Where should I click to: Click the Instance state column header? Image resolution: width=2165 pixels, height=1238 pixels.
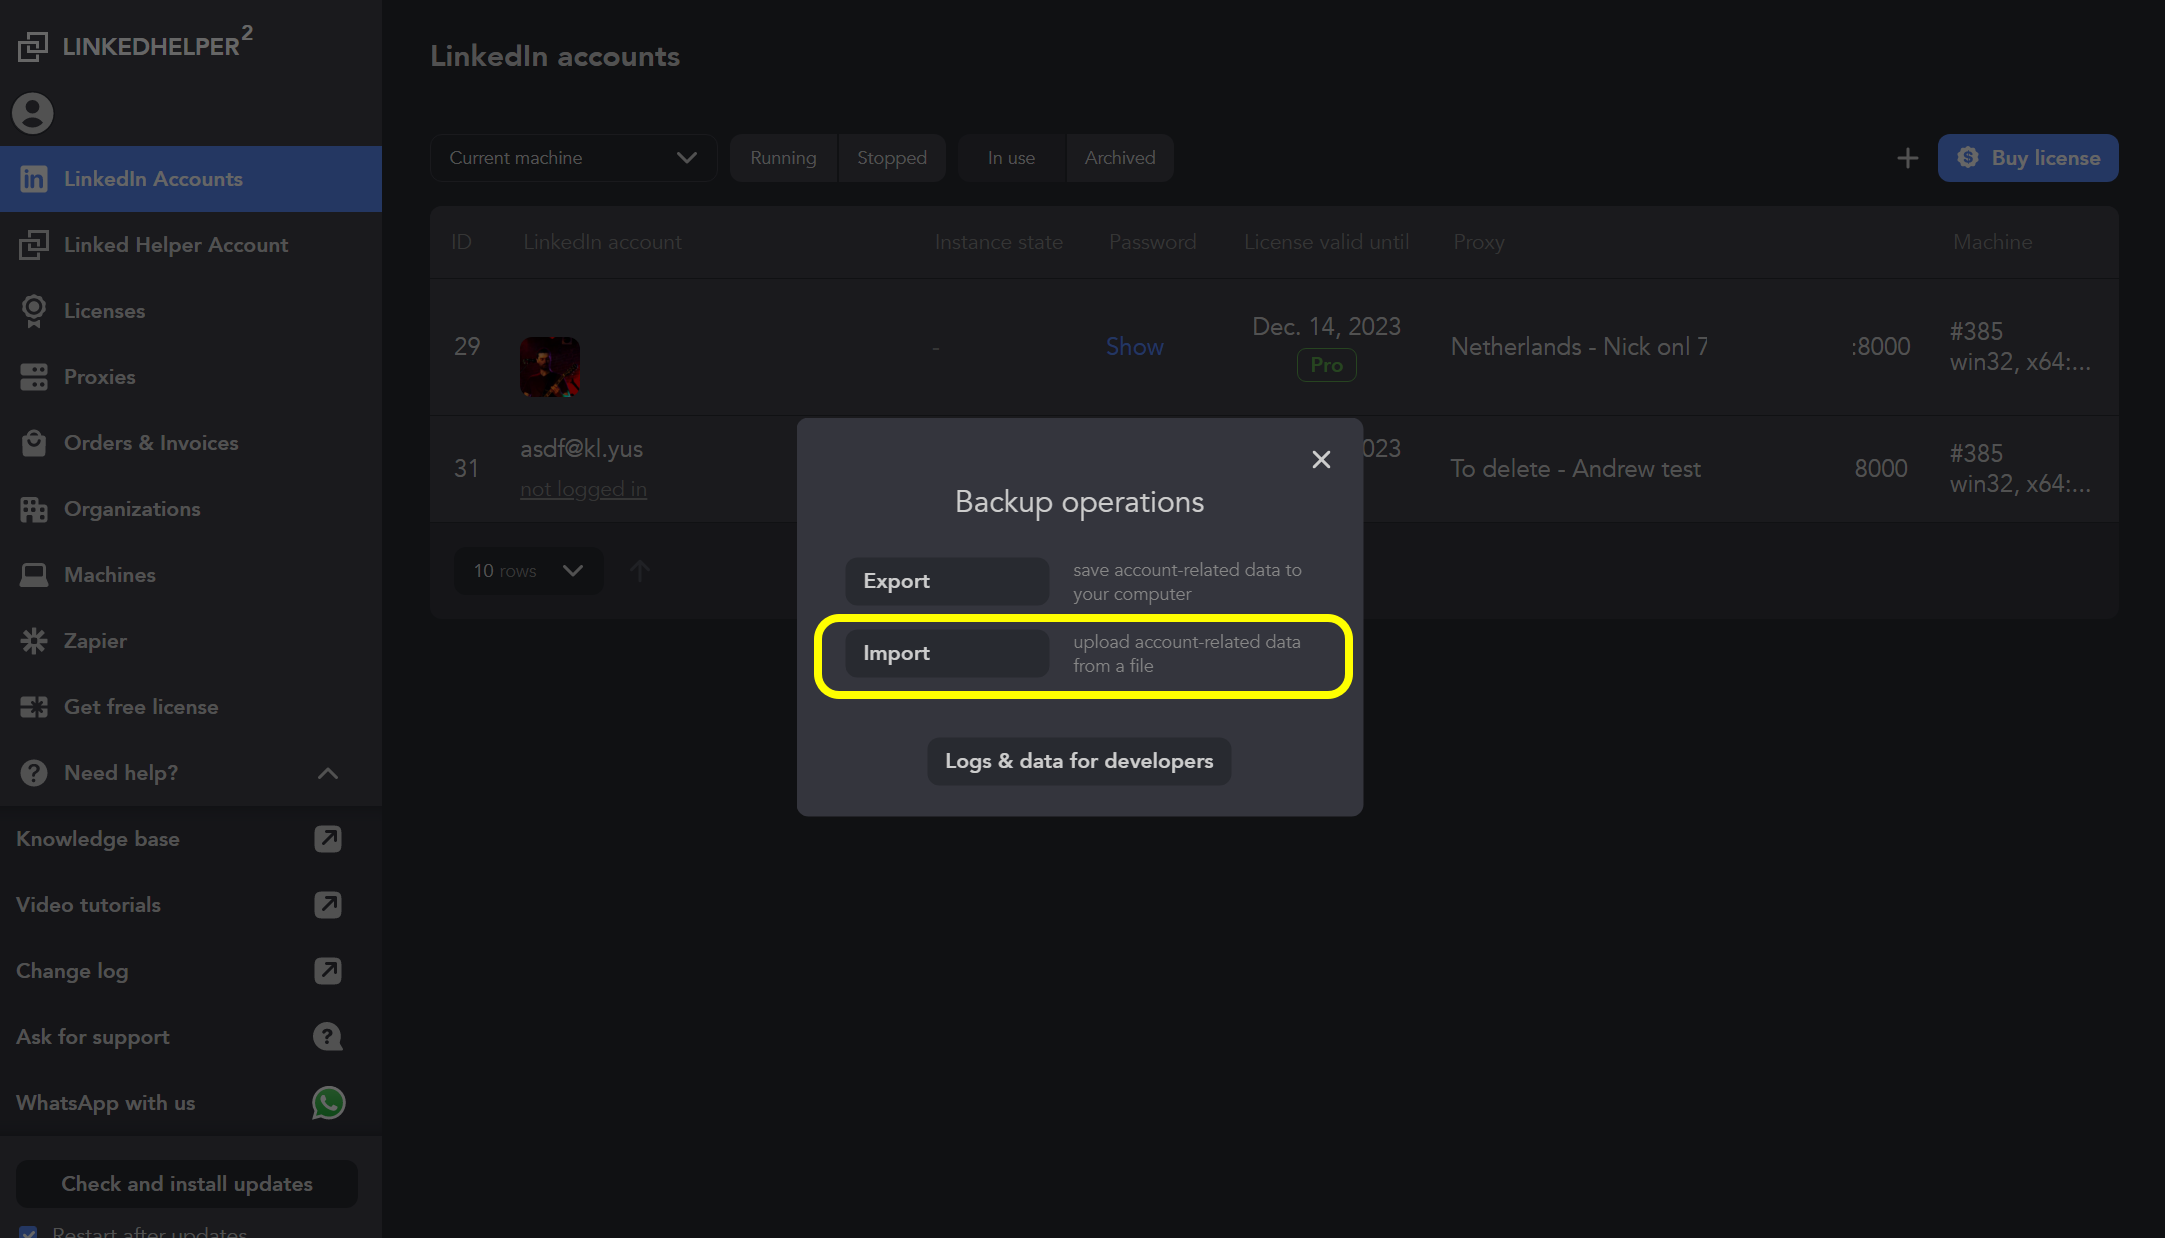[998, 242]
